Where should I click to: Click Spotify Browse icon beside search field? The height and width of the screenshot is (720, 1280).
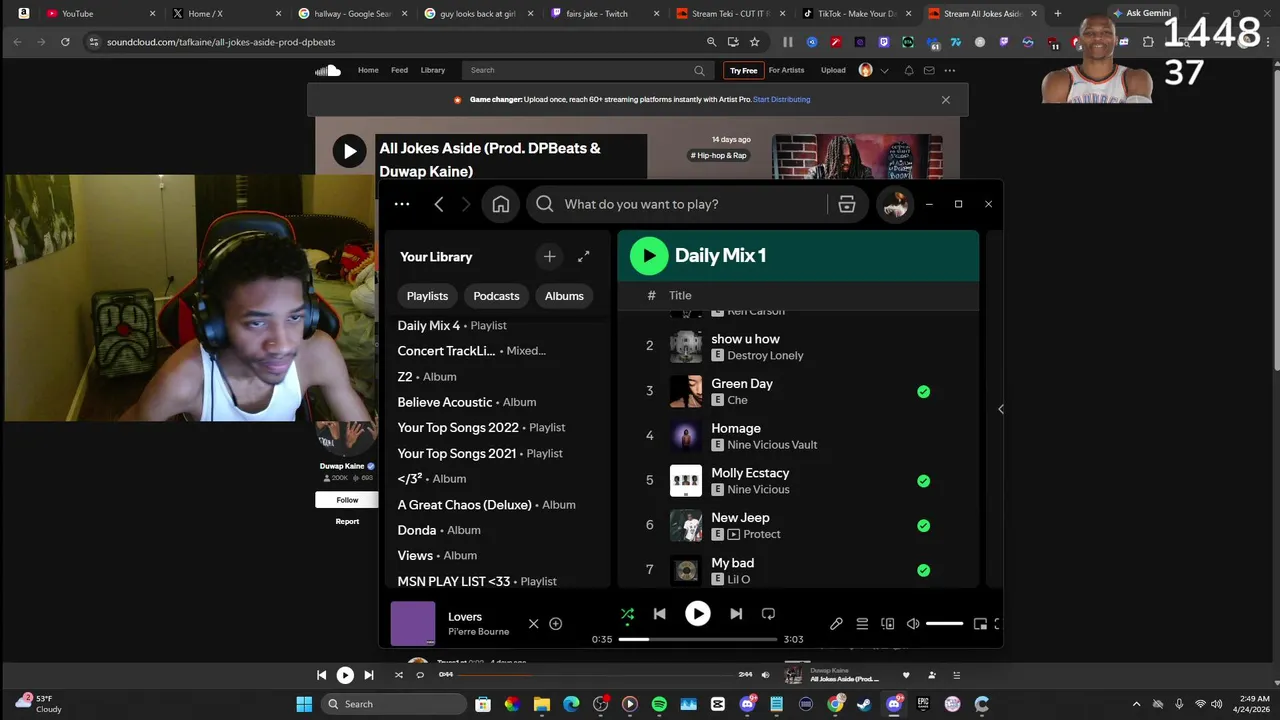point(847,204)
